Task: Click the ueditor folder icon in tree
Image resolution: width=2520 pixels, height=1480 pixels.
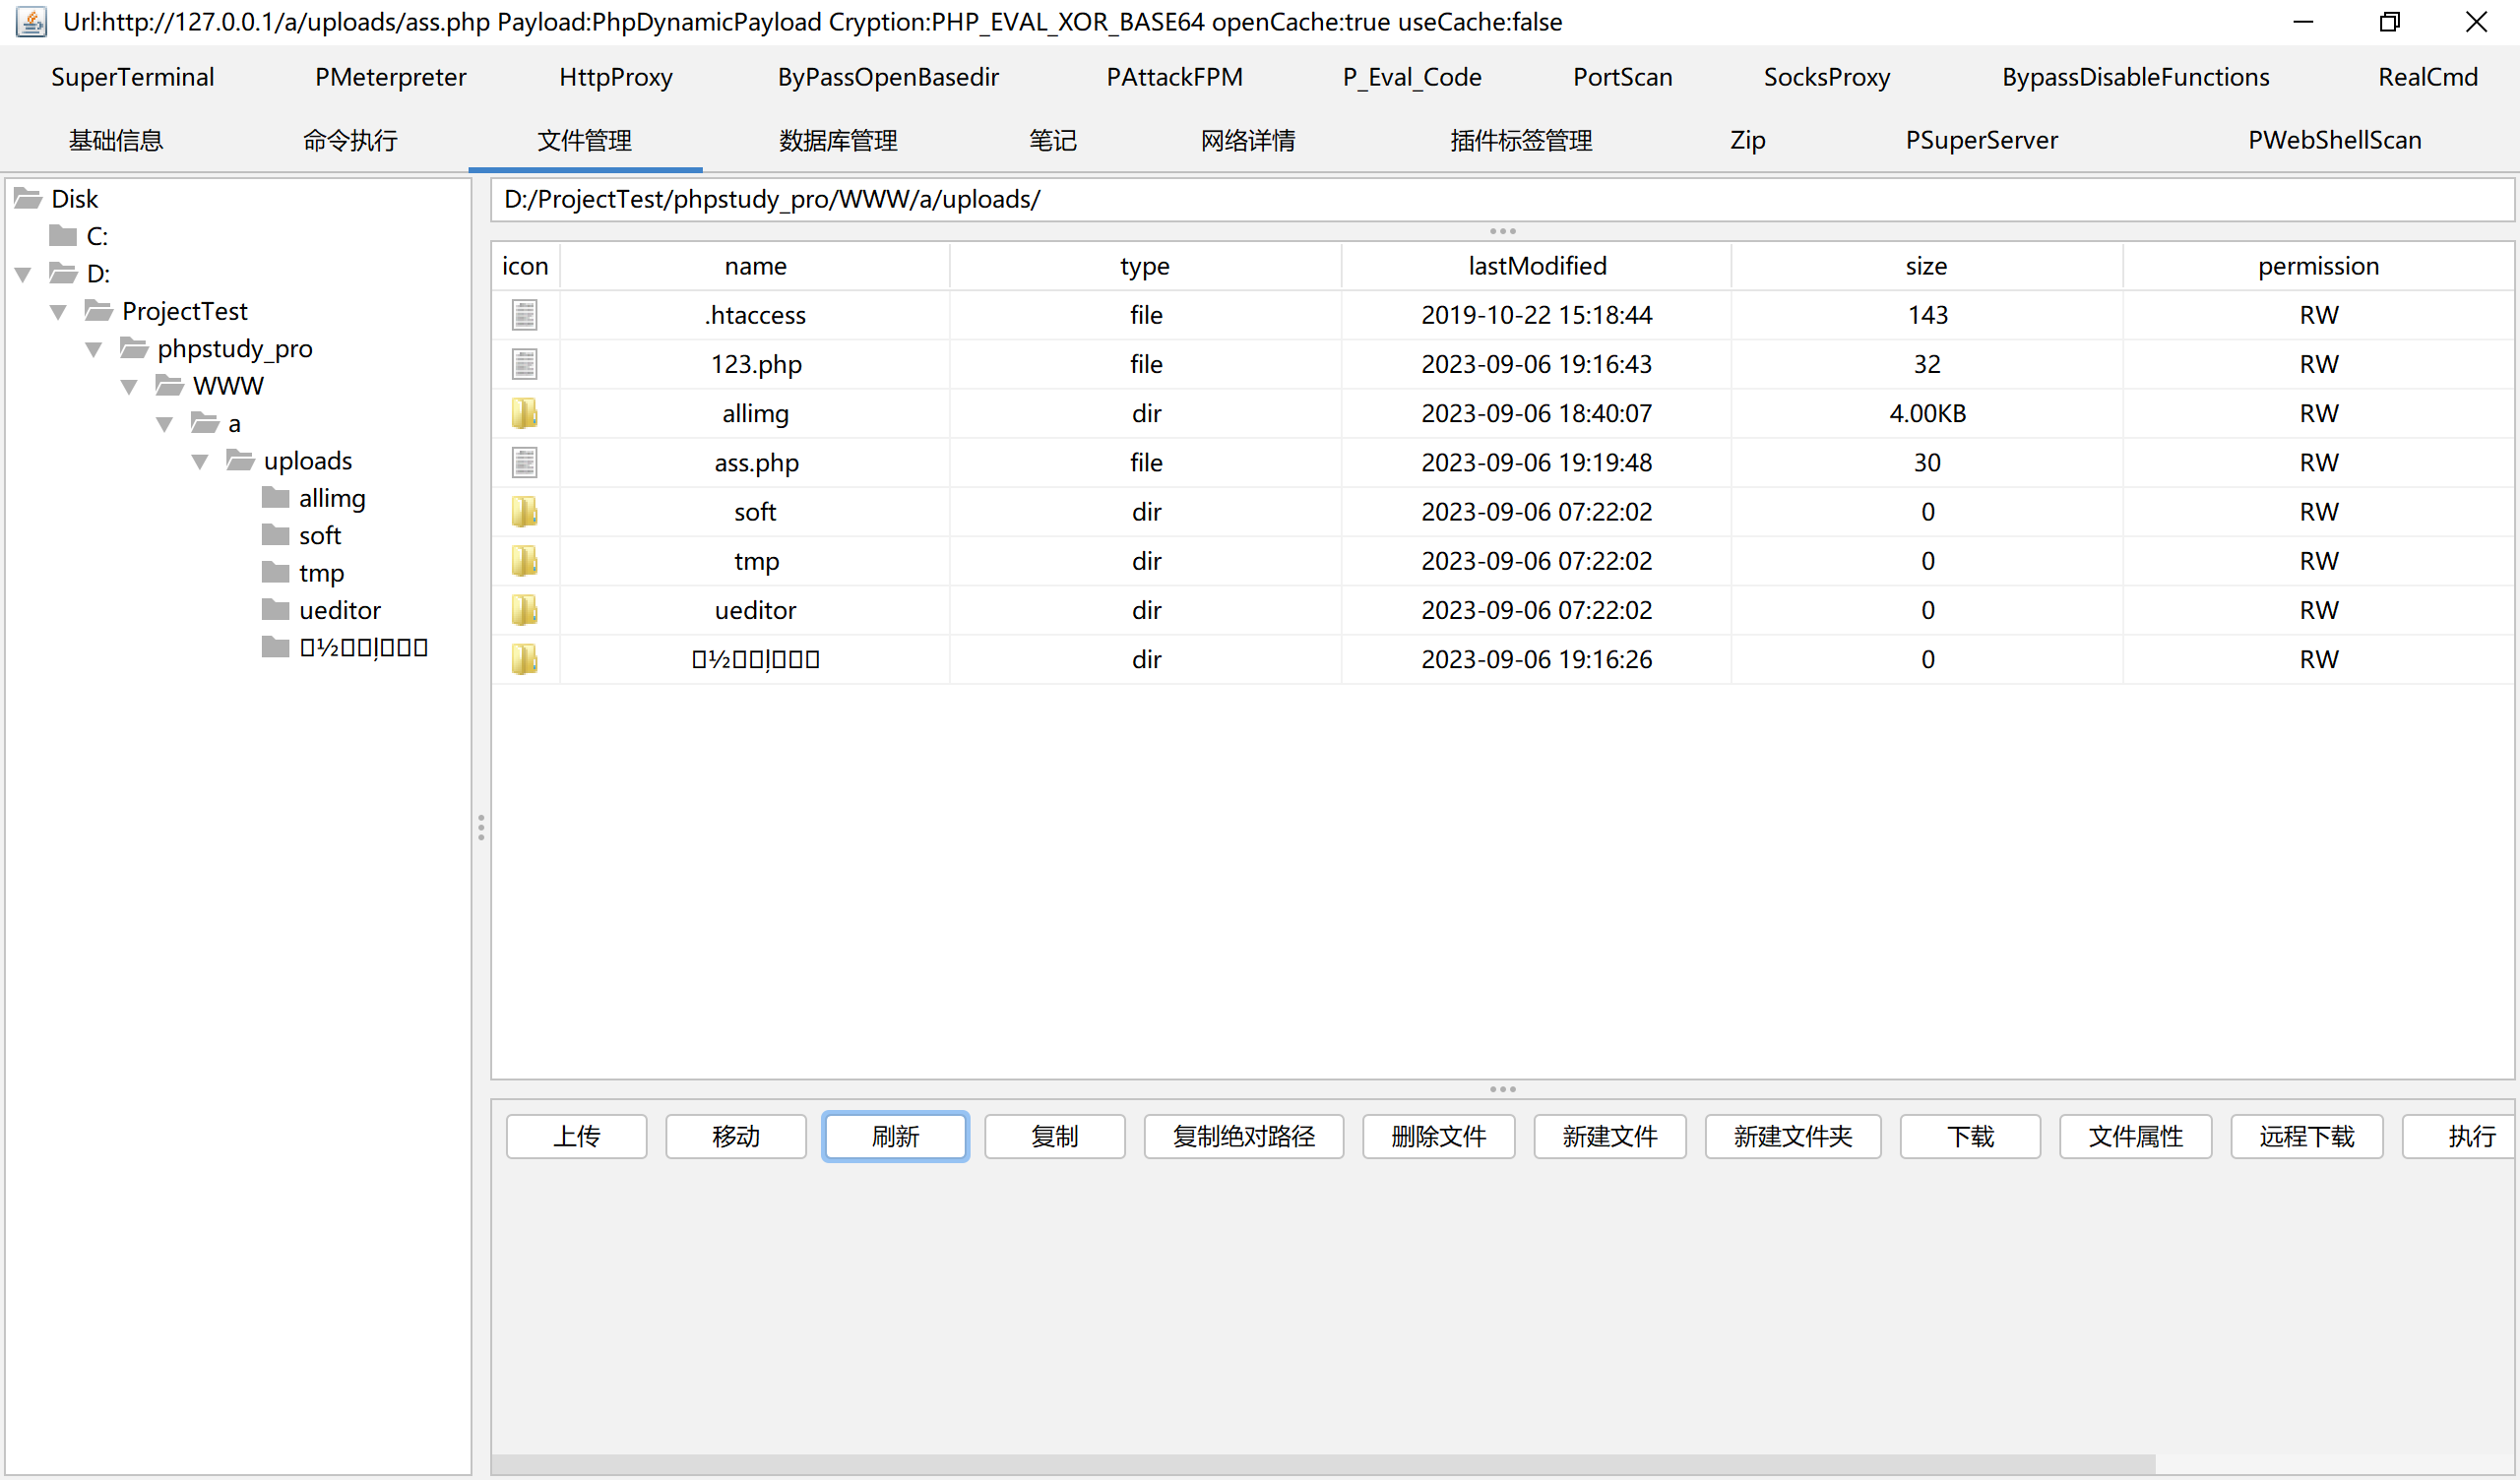Action: click(x=275, y=610)
